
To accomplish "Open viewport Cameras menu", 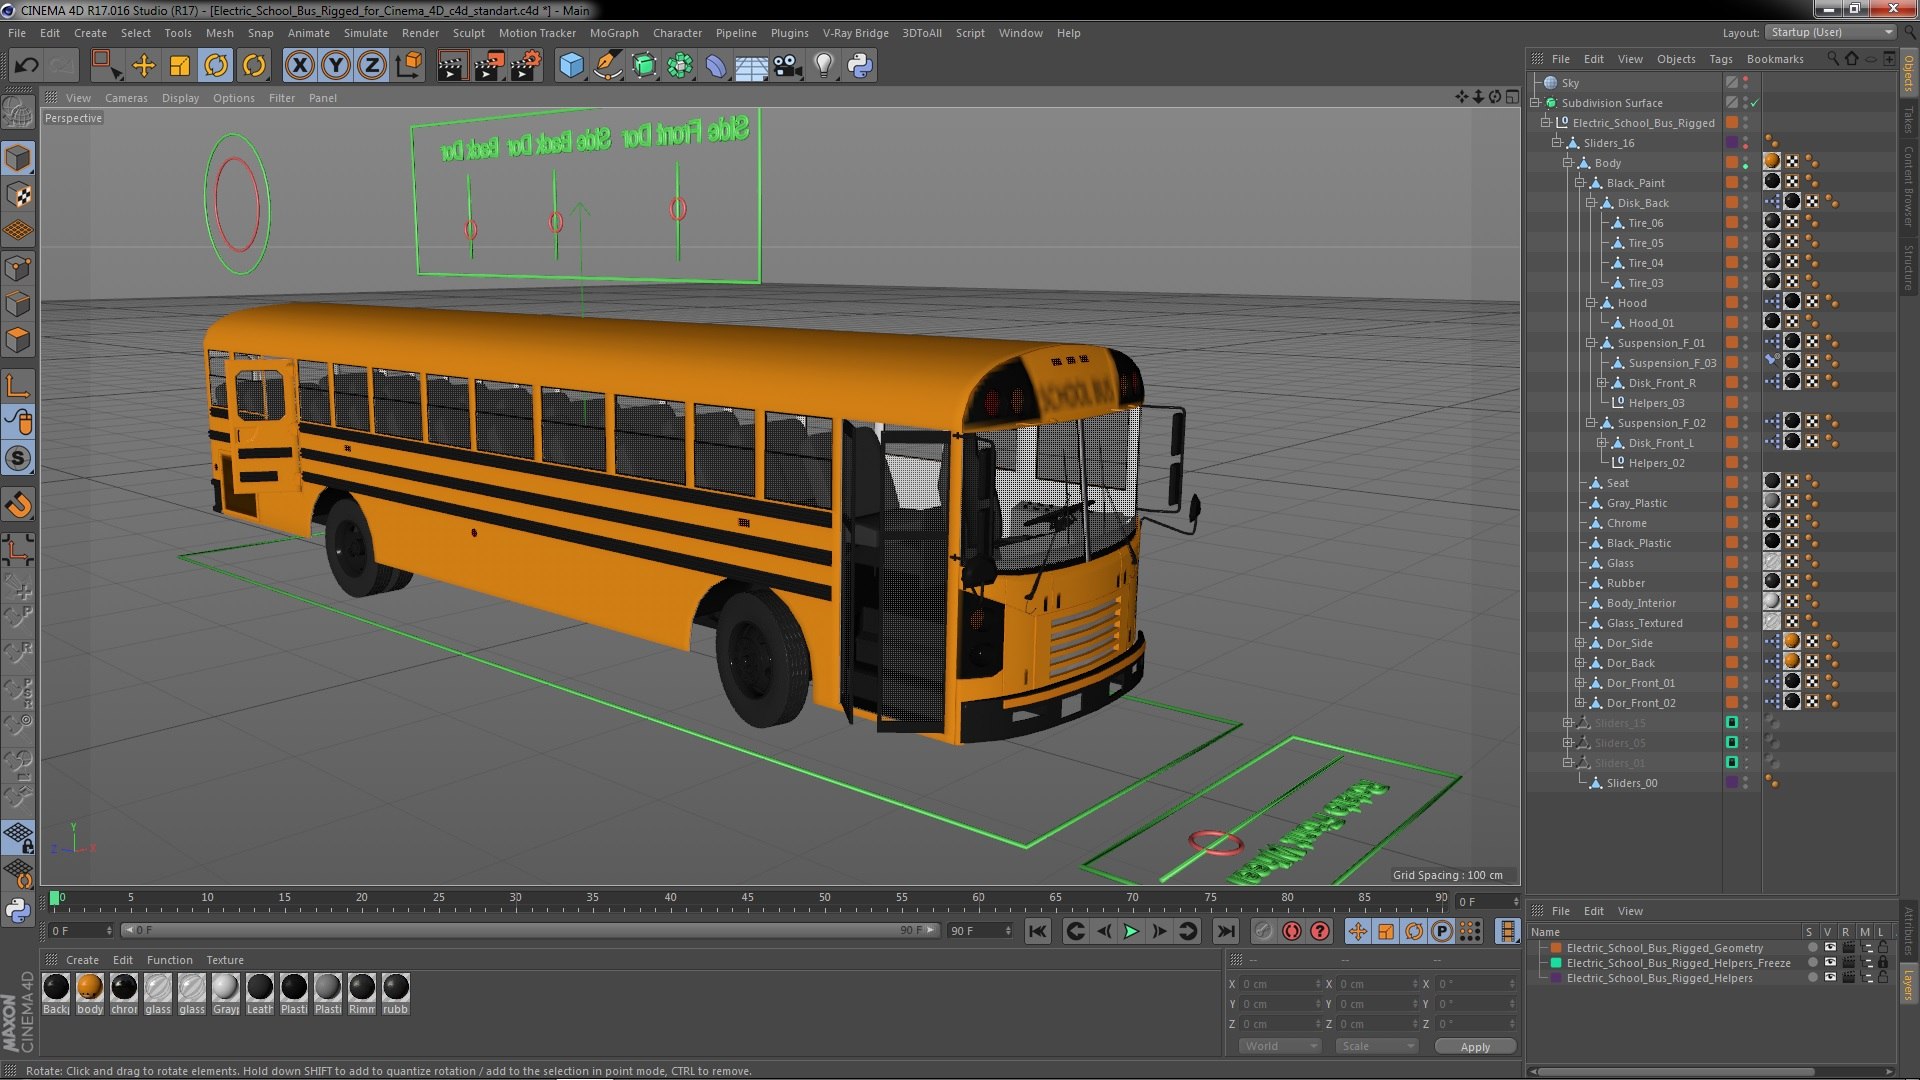I will pyautogui.click(x=126, y=98).
